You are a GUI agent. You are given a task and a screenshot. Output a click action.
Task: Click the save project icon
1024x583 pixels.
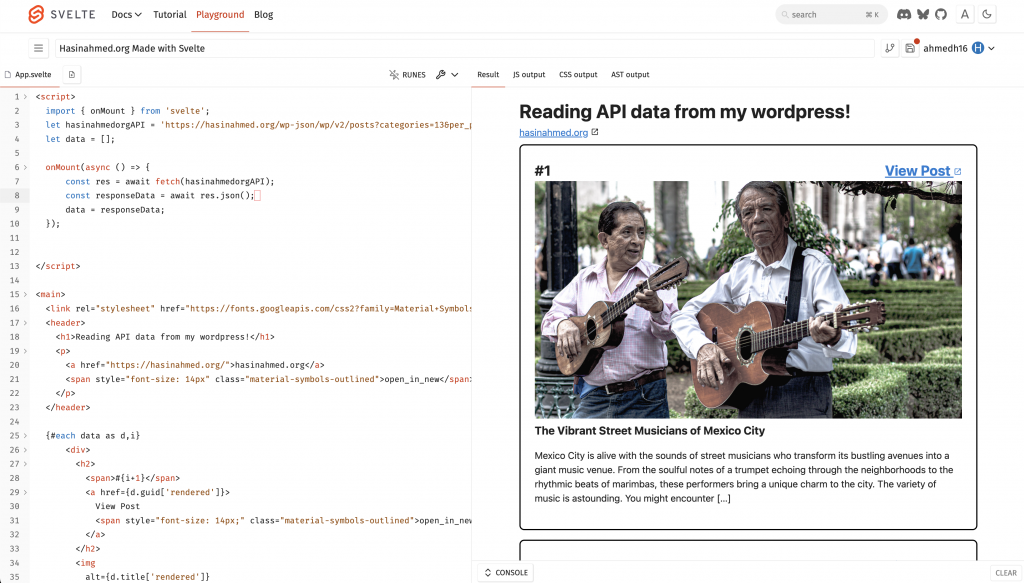pyautogui.click(x=909, y=48)
